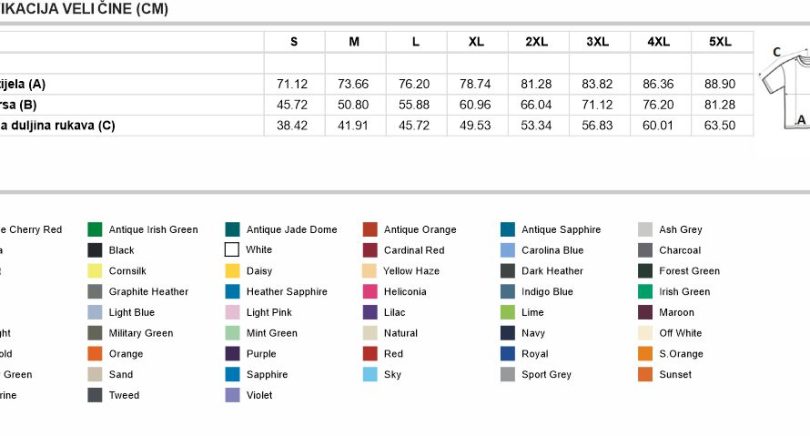Click the t-shirt measurement diagram
Image resolution: width=810 pixels, height=436 pixels.
pyautogui.click(x=785, y=88)
